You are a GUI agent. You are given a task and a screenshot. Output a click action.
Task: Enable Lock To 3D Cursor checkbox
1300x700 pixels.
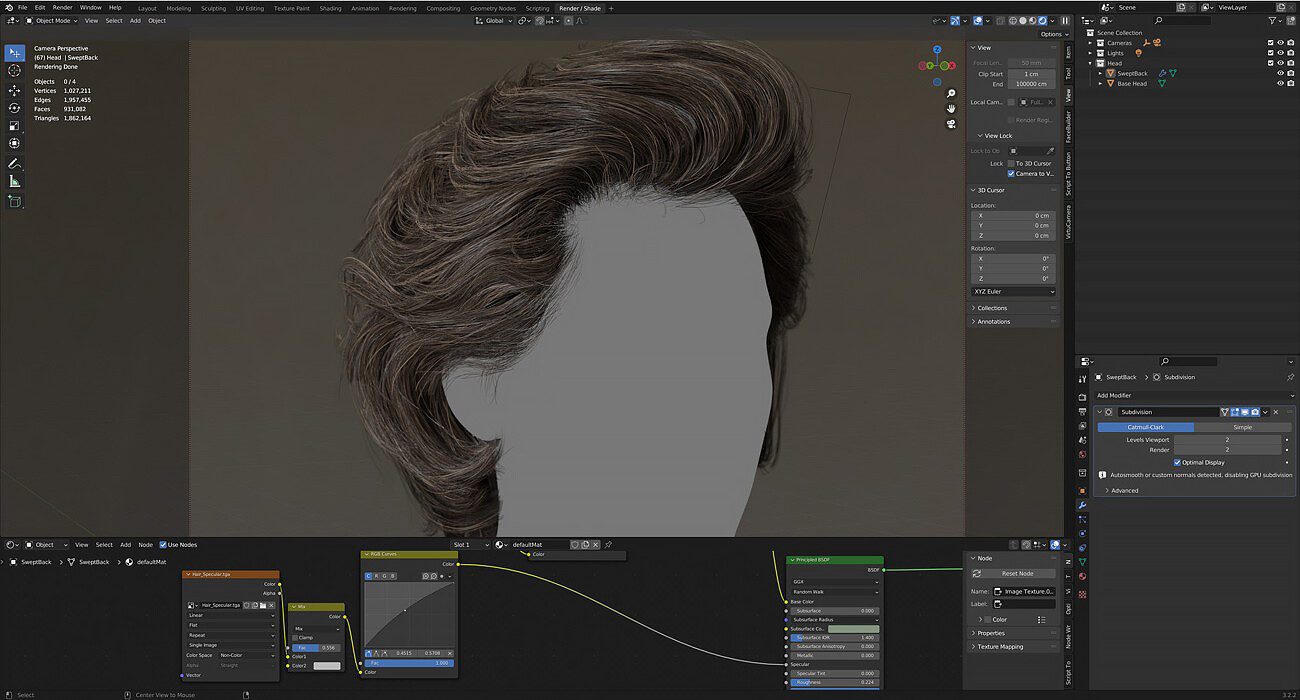[x=1011, y=163]
